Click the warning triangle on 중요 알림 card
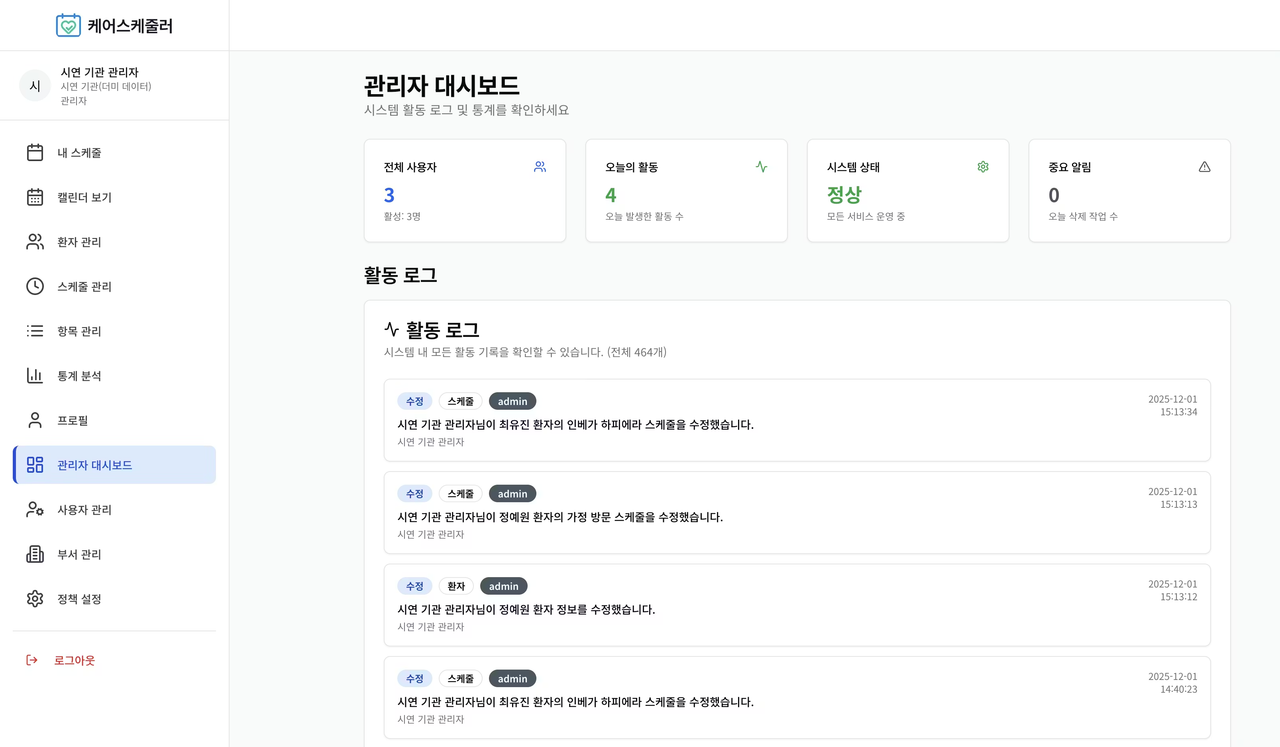 click(1204, 166)
